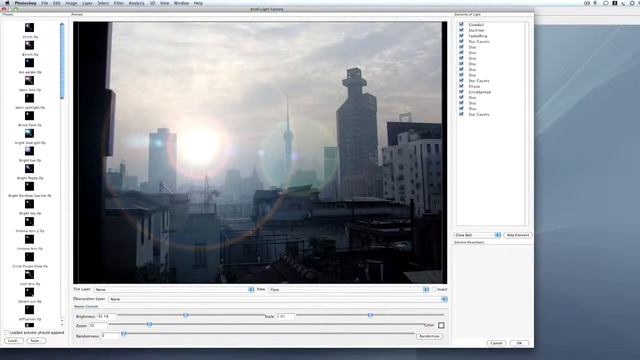Confirm the dialog with OK

tap(519, 343)
